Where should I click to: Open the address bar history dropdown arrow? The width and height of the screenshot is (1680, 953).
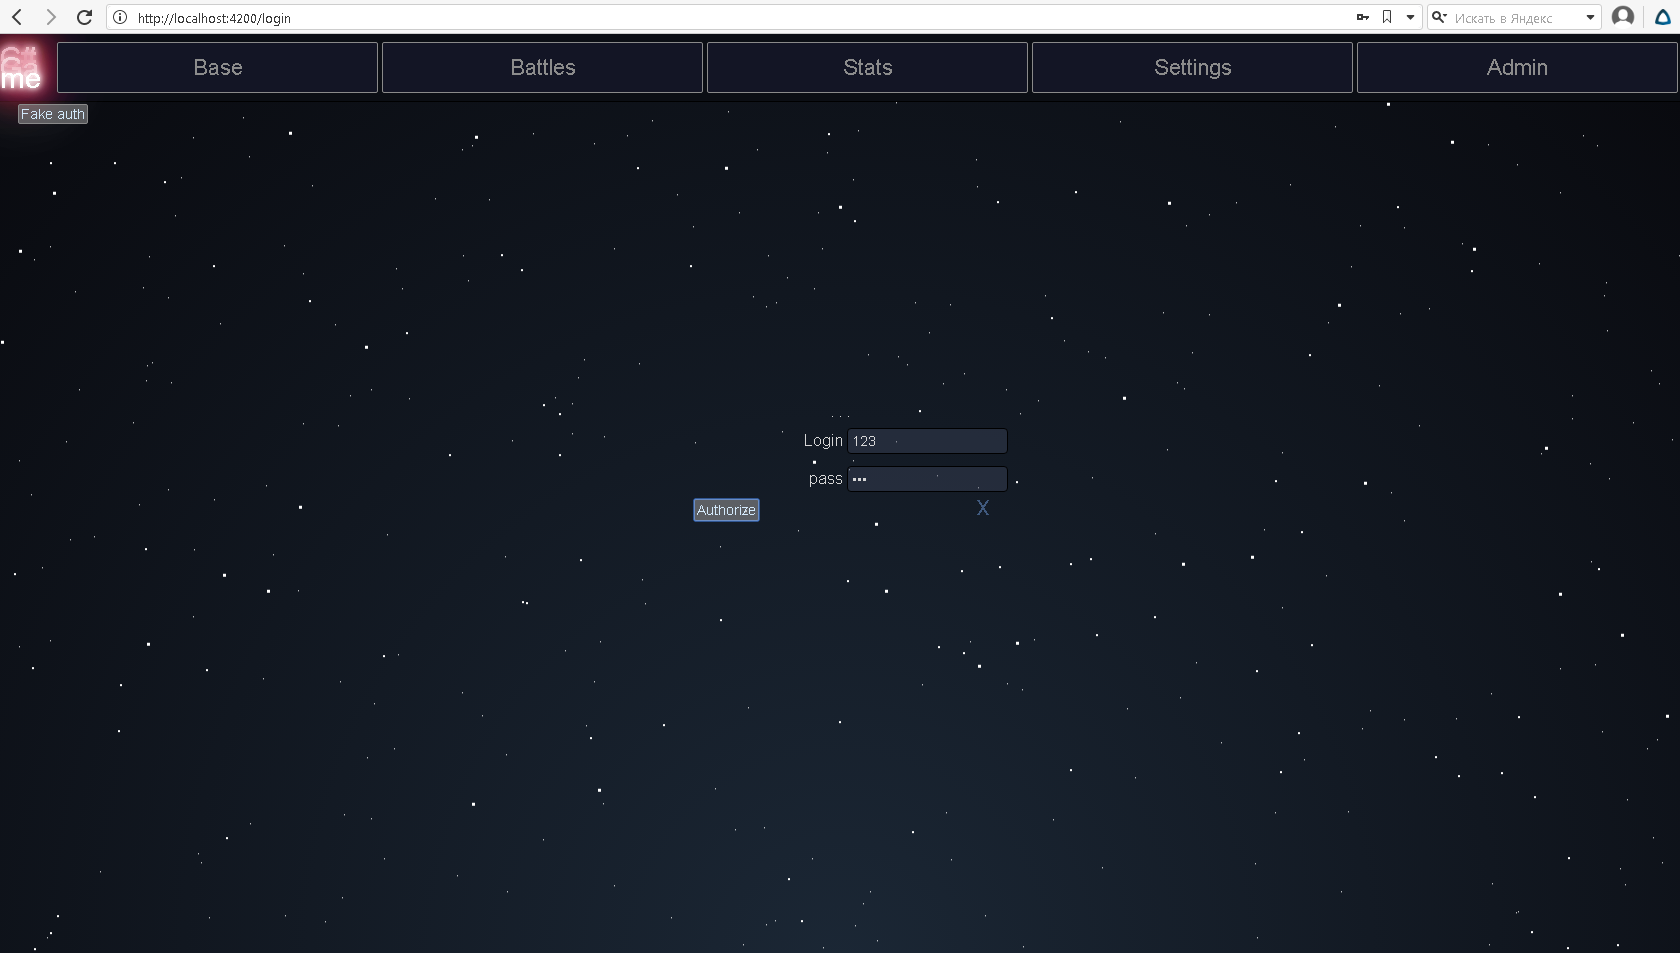pos(1411,17)
